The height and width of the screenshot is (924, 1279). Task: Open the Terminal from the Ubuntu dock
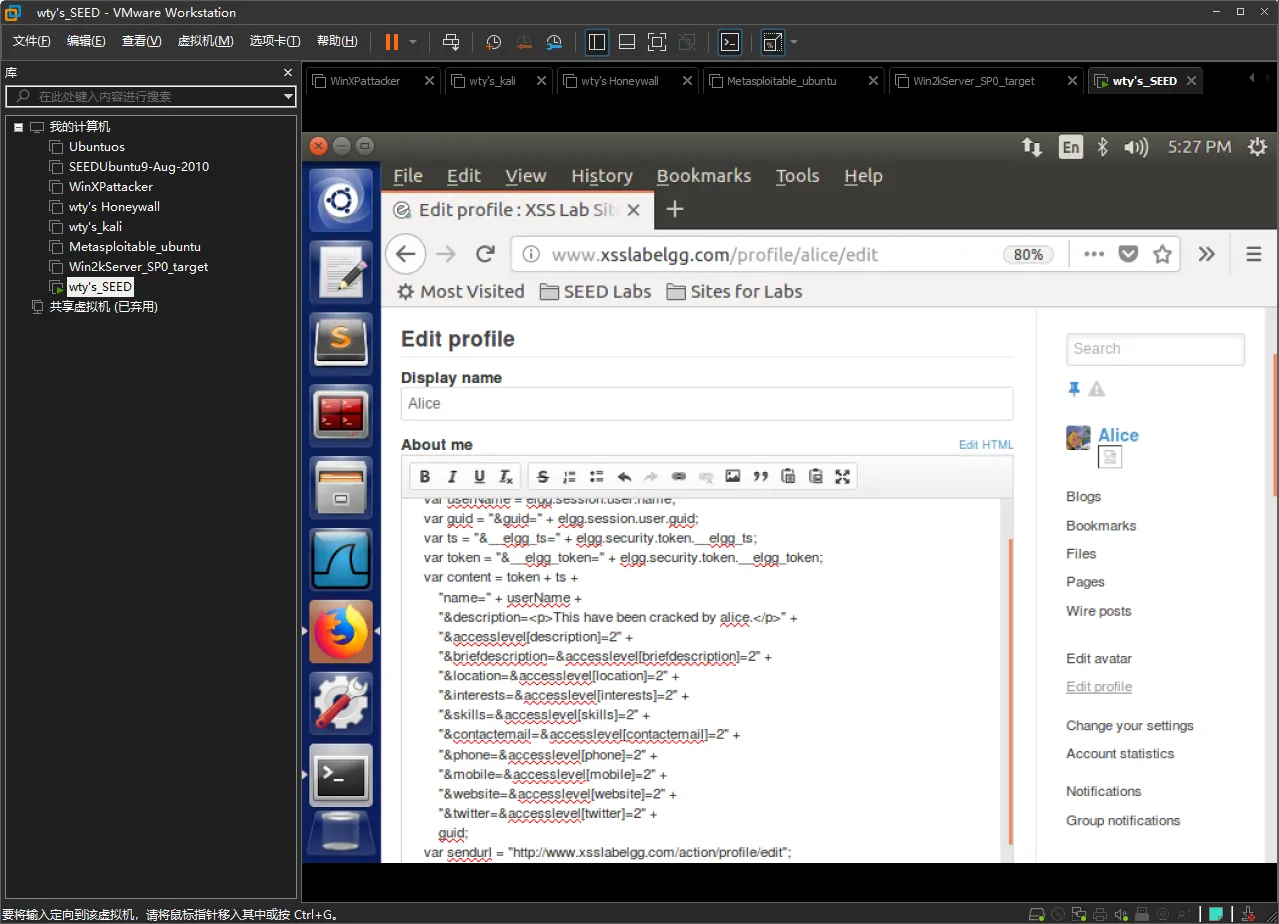click(x=341, y=775)
